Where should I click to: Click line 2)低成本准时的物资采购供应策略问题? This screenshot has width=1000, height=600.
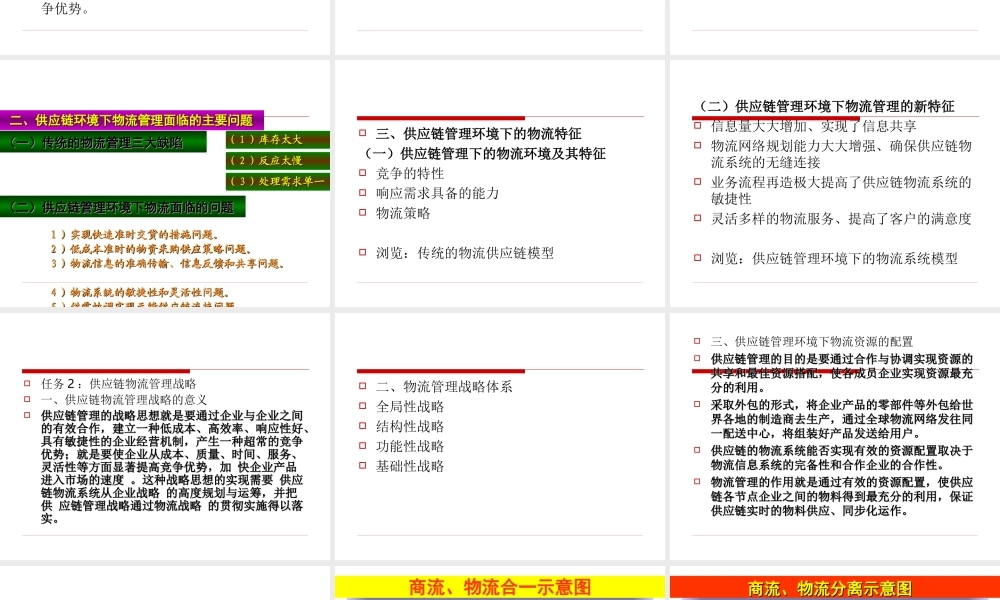coord(152,249)
